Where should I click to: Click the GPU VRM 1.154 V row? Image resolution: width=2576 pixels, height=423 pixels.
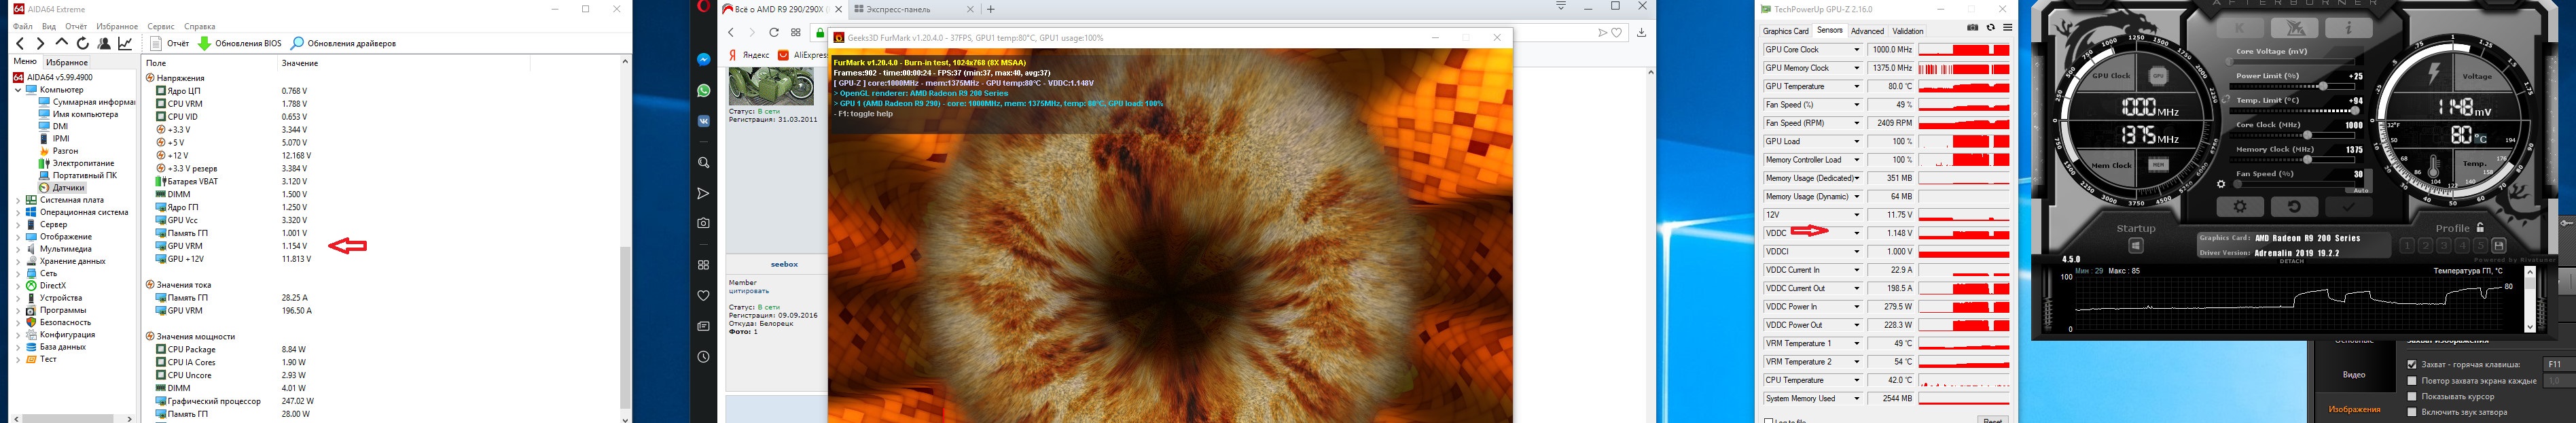(x=231, y=246)
